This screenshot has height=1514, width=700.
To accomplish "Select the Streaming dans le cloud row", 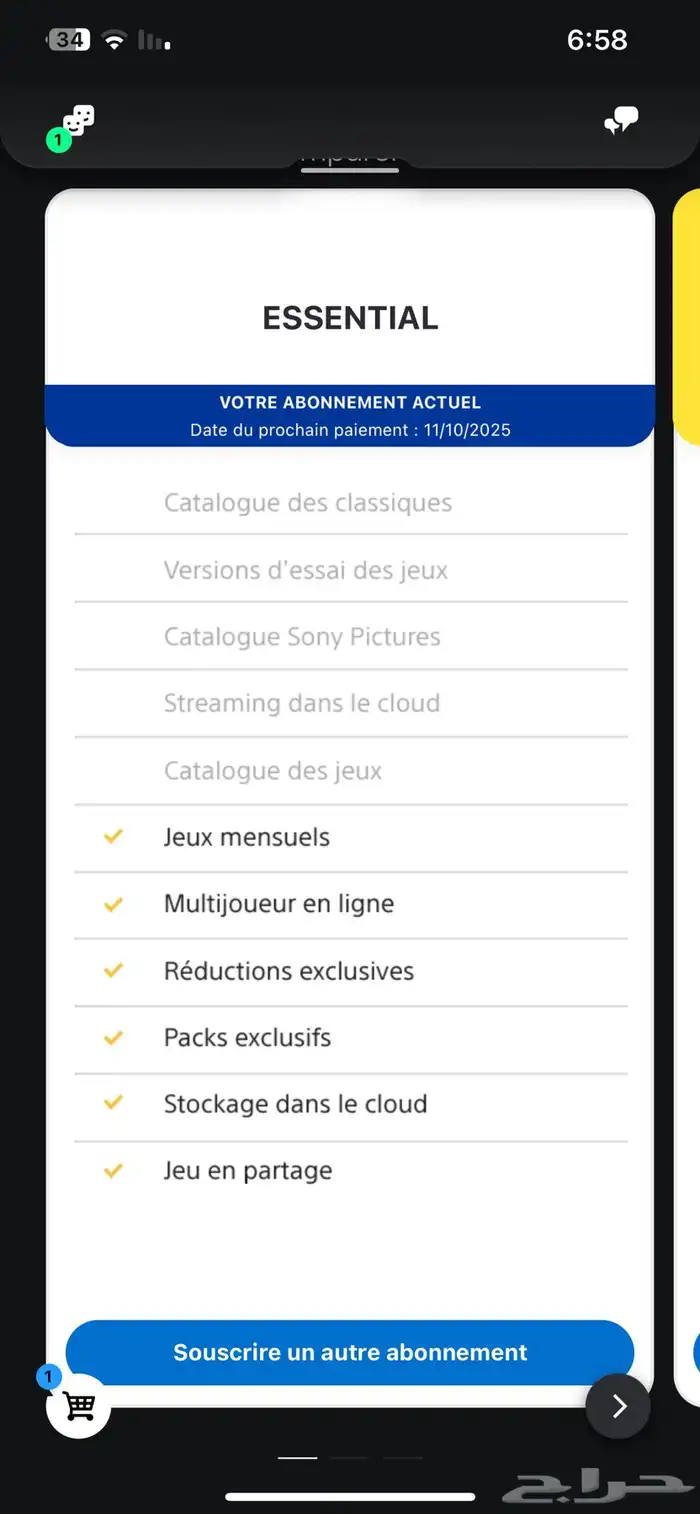I will click(351, 703).
